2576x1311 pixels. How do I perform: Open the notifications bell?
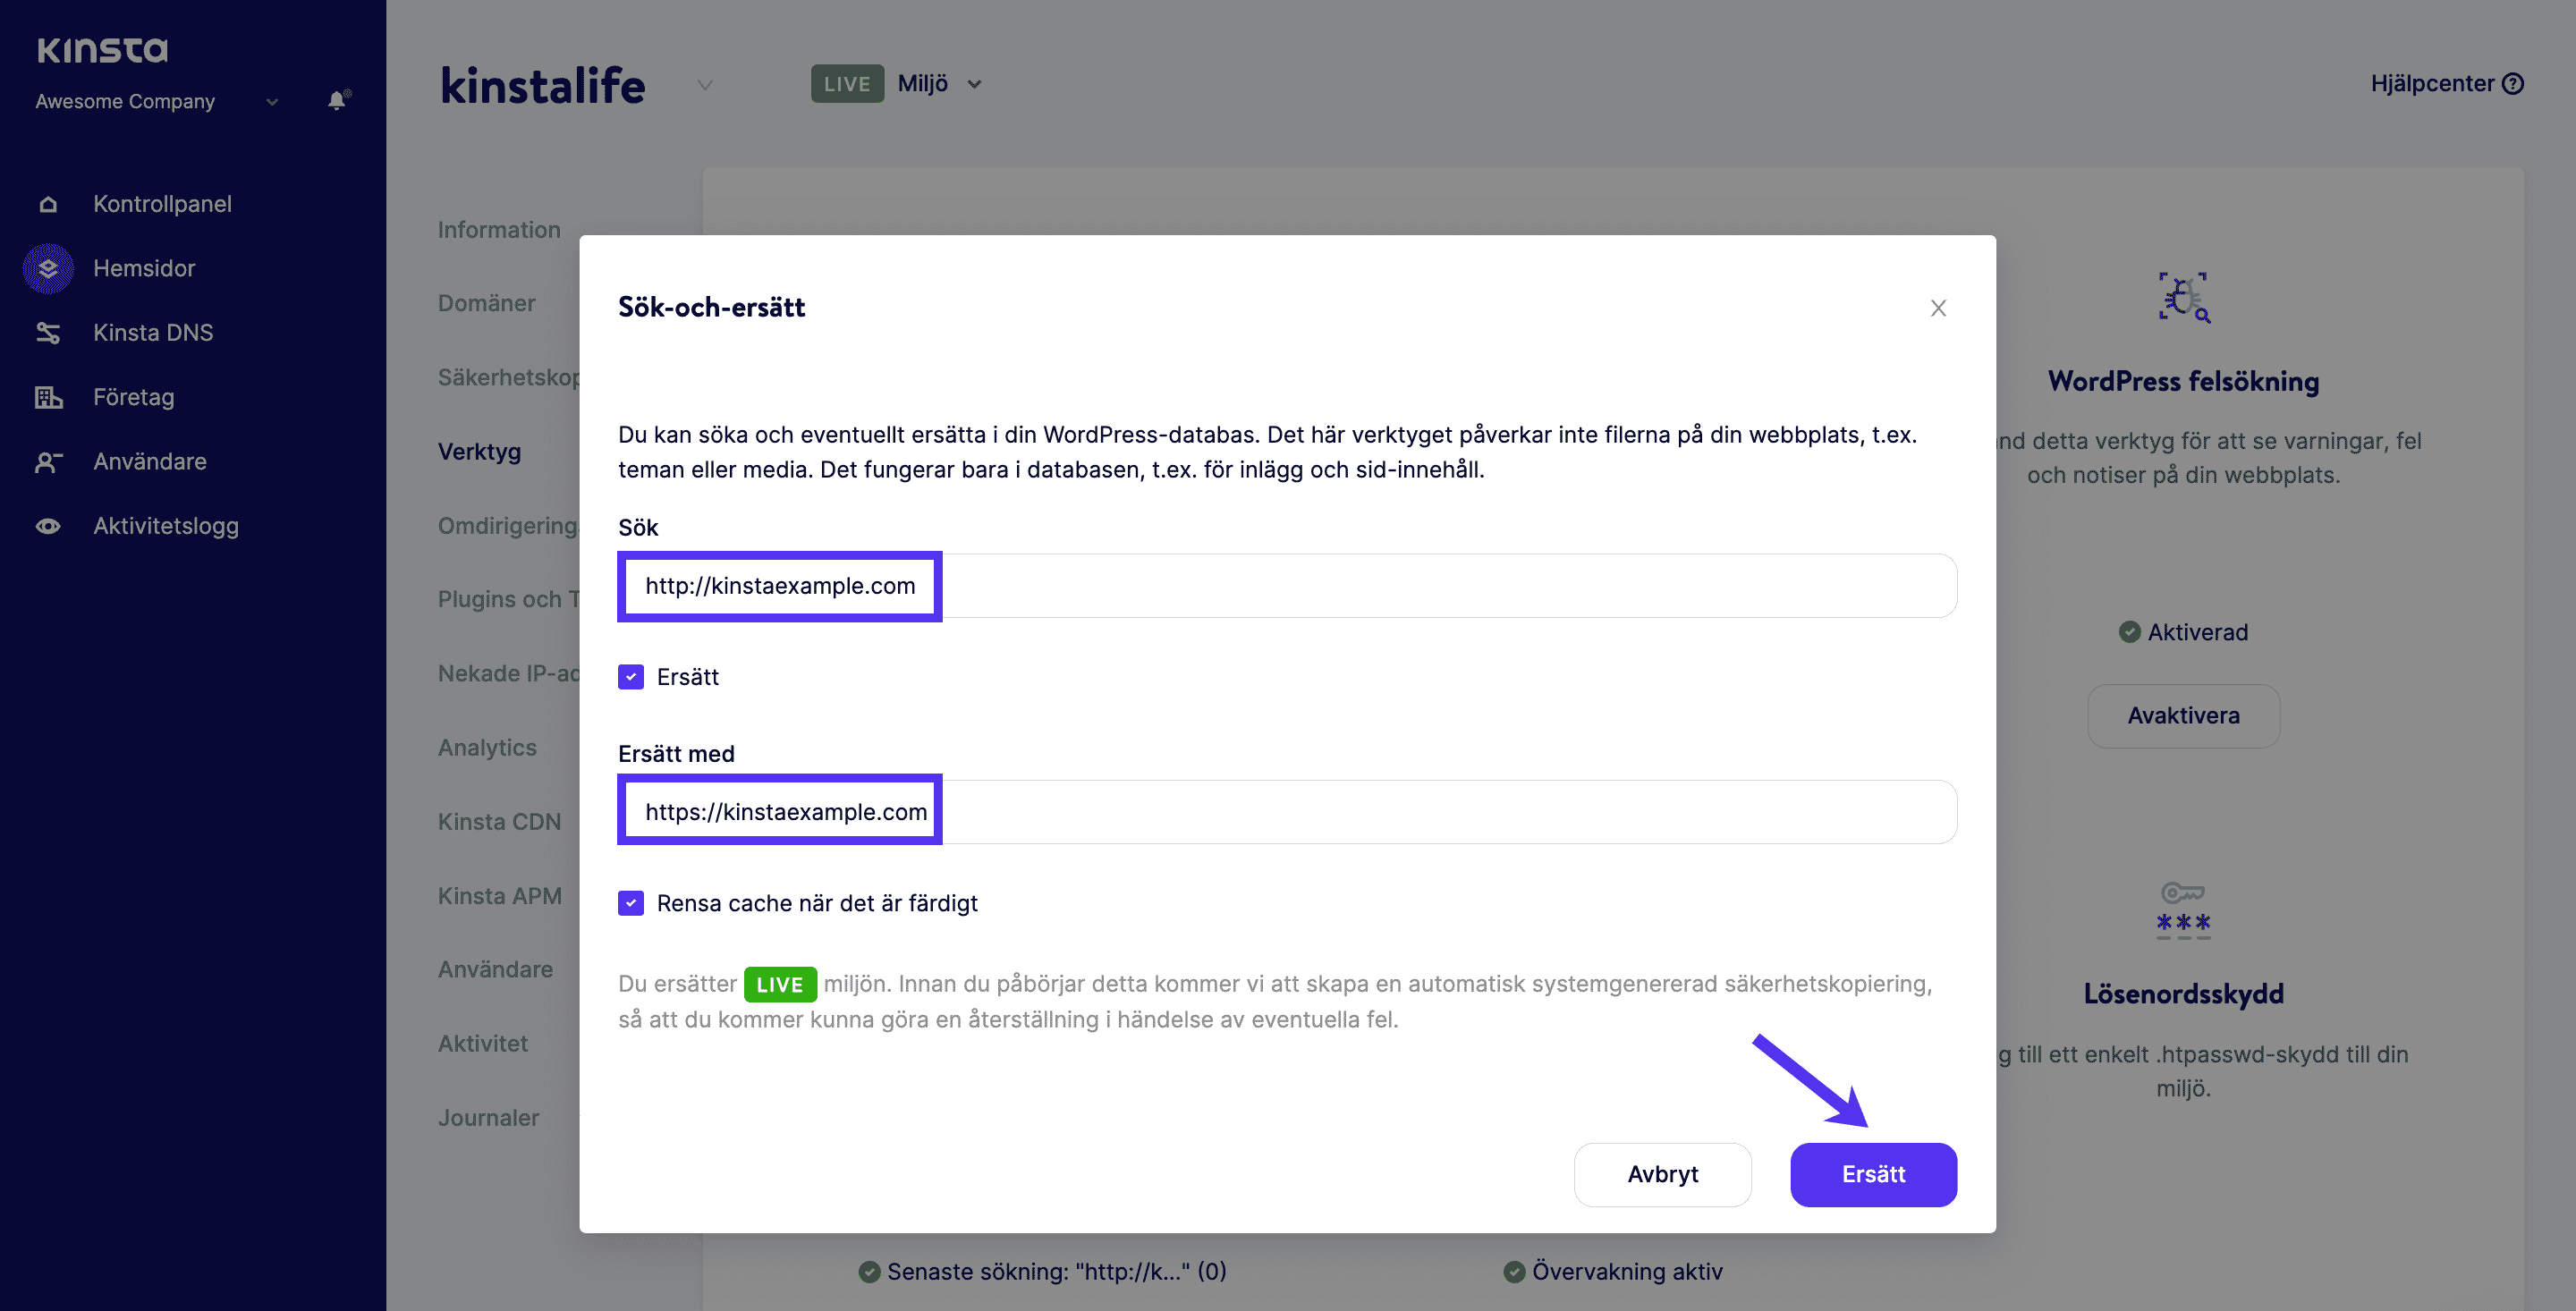pos(338,101)
